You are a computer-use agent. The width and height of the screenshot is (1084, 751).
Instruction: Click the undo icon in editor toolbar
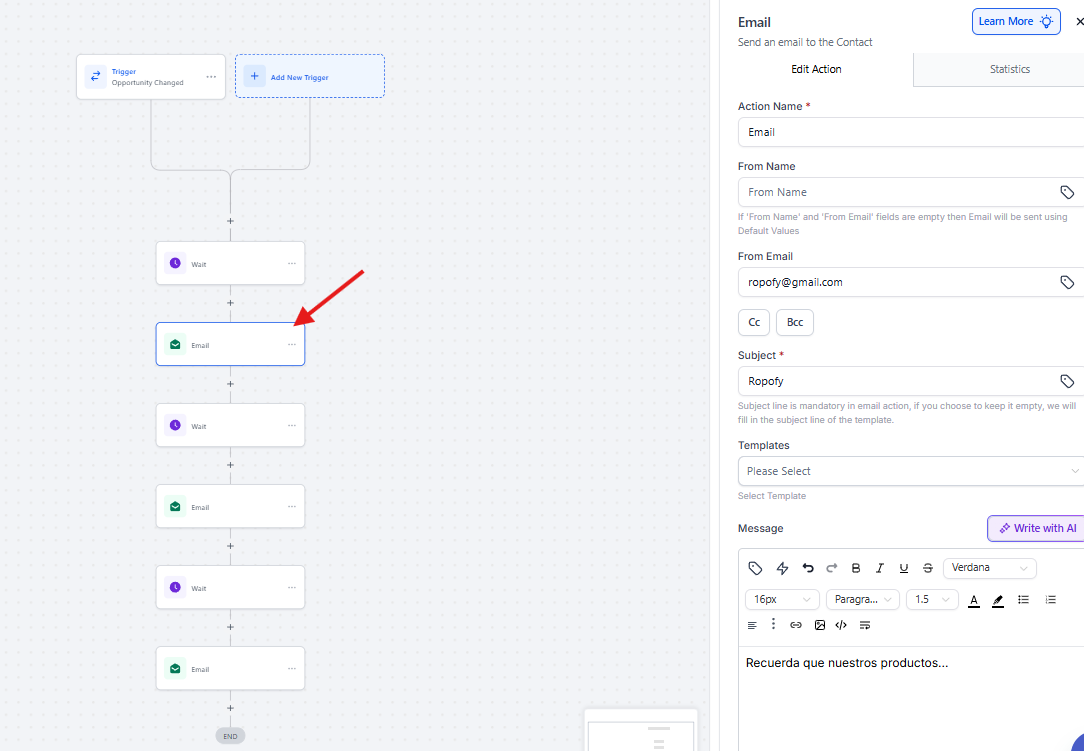(x=808, y=568)
